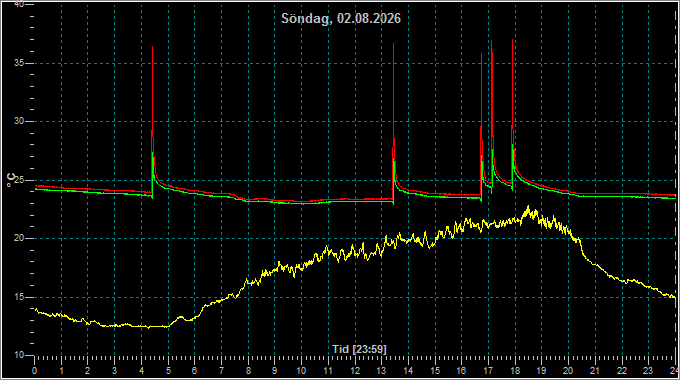The height and width of the screenshot is (380, 680).
Task: Click the top of the last red spike near hour 18
Action: (x=513, y=40)
